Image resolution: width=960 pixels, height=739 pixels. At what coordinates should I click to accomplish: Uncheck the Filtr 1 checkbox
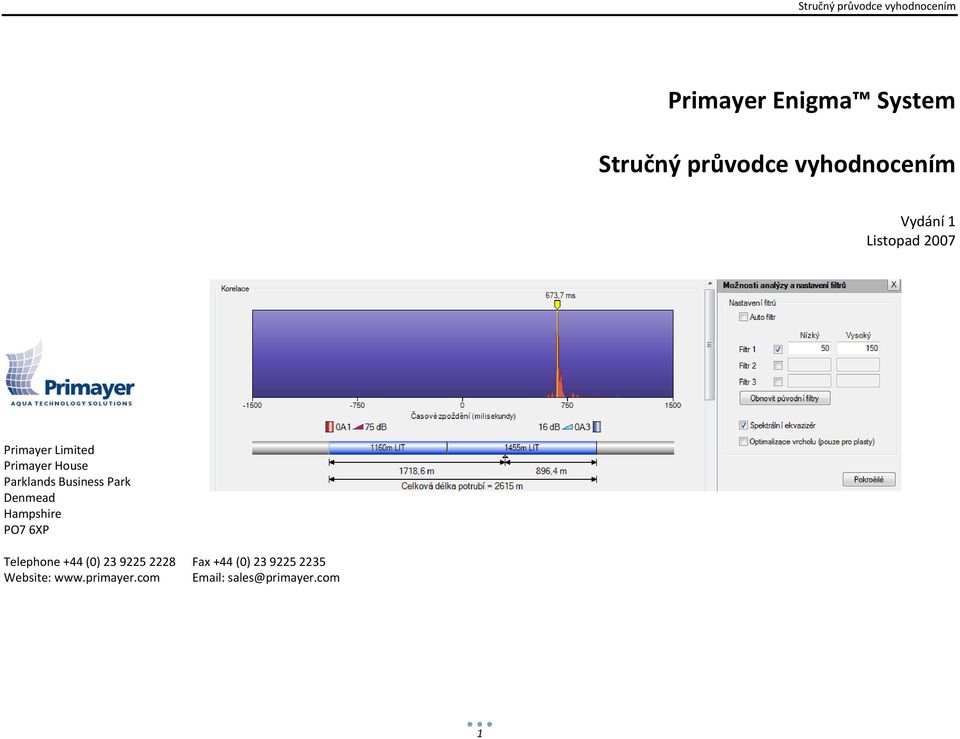click(x=778, y=349)
